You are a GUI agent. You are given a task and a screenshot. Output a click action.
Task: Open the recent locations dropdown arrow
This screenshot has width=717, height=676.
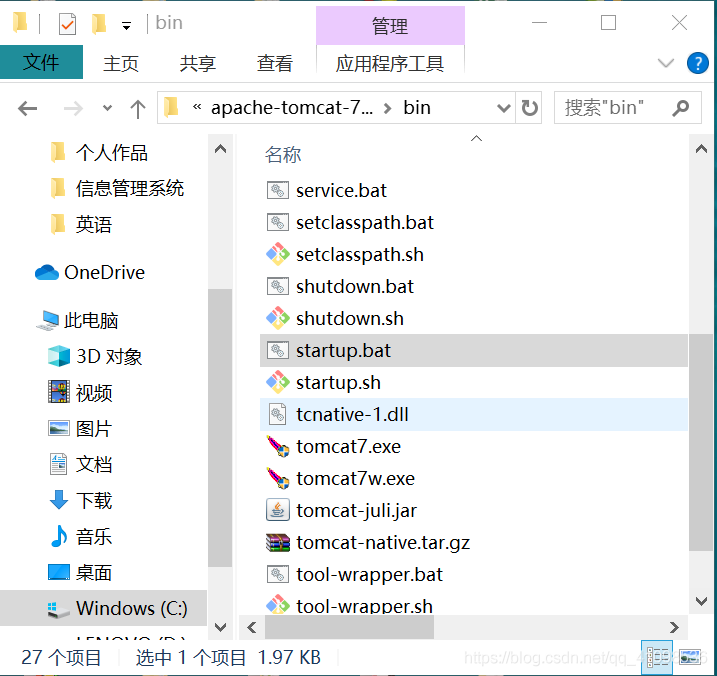tap(107, 108)
